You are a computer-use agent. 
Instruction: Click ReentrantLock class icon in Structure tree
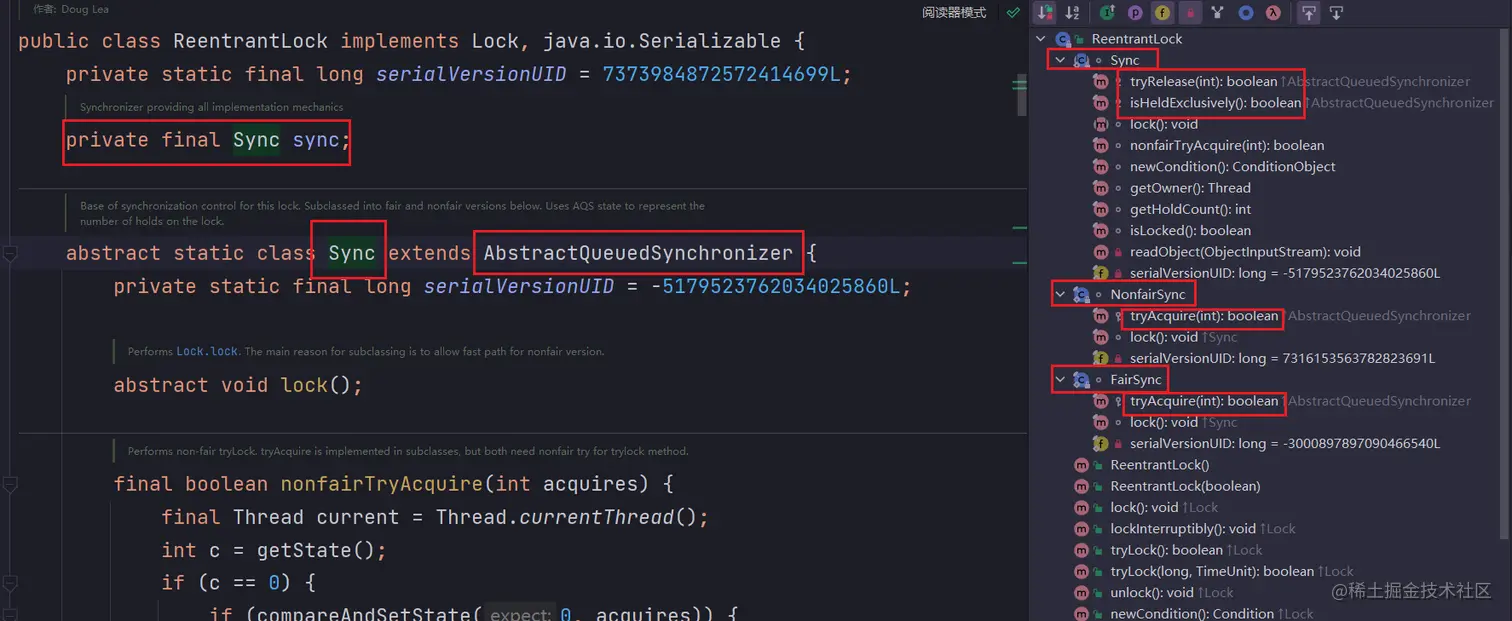tap(1063, 39)
